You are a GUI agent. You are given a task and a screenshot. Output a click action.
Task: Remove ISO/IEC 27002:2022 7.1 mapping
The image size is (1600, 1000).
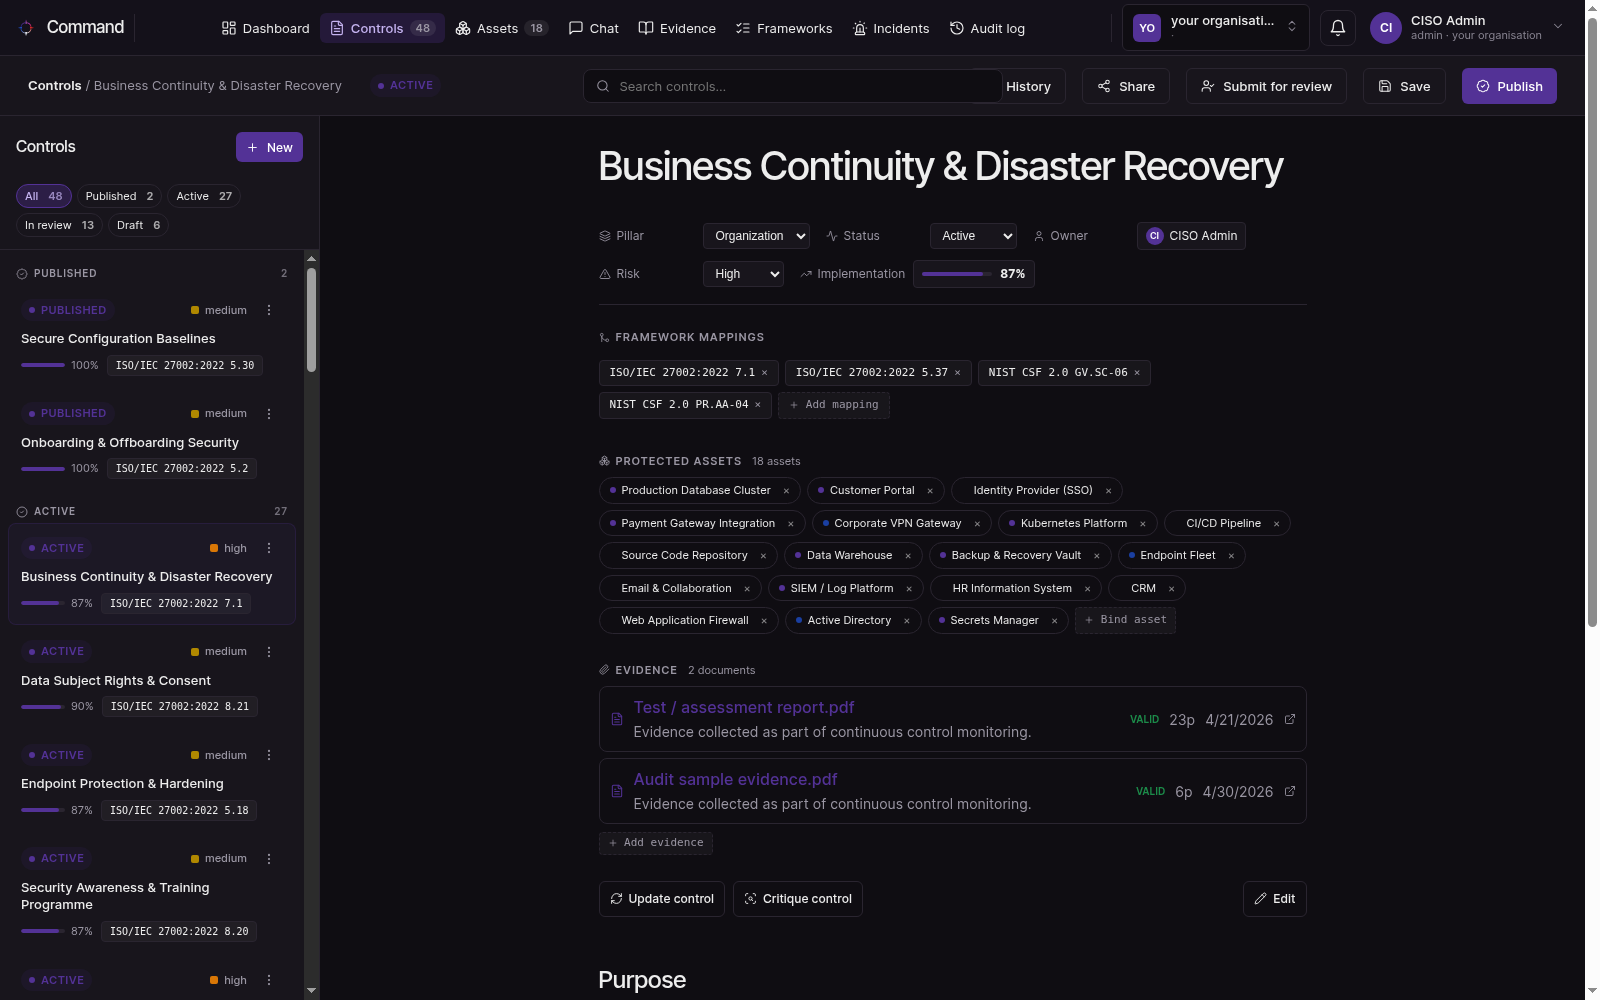pos(765,373)
